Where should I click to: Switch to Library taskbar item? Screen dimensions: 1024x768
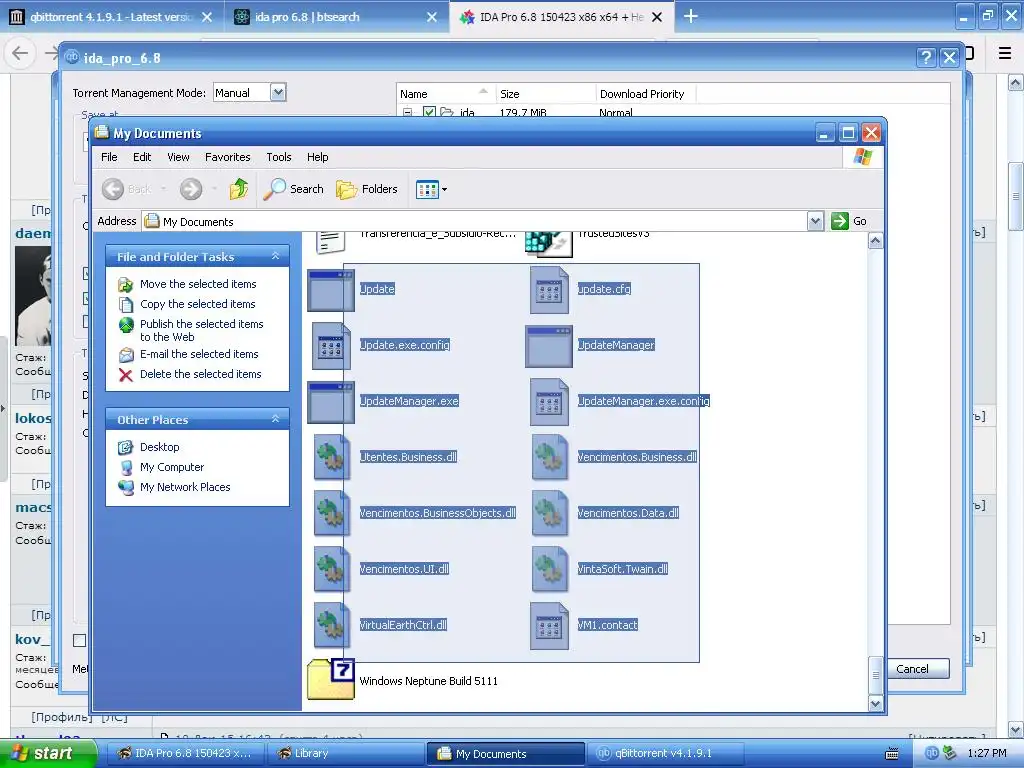click(x=344, y=754)
